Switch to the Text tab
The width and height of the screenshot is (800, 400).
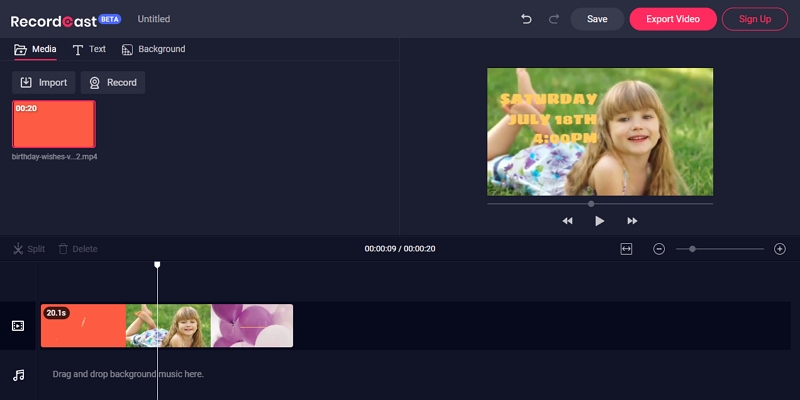pyautogui.click(x=89, y=49)
